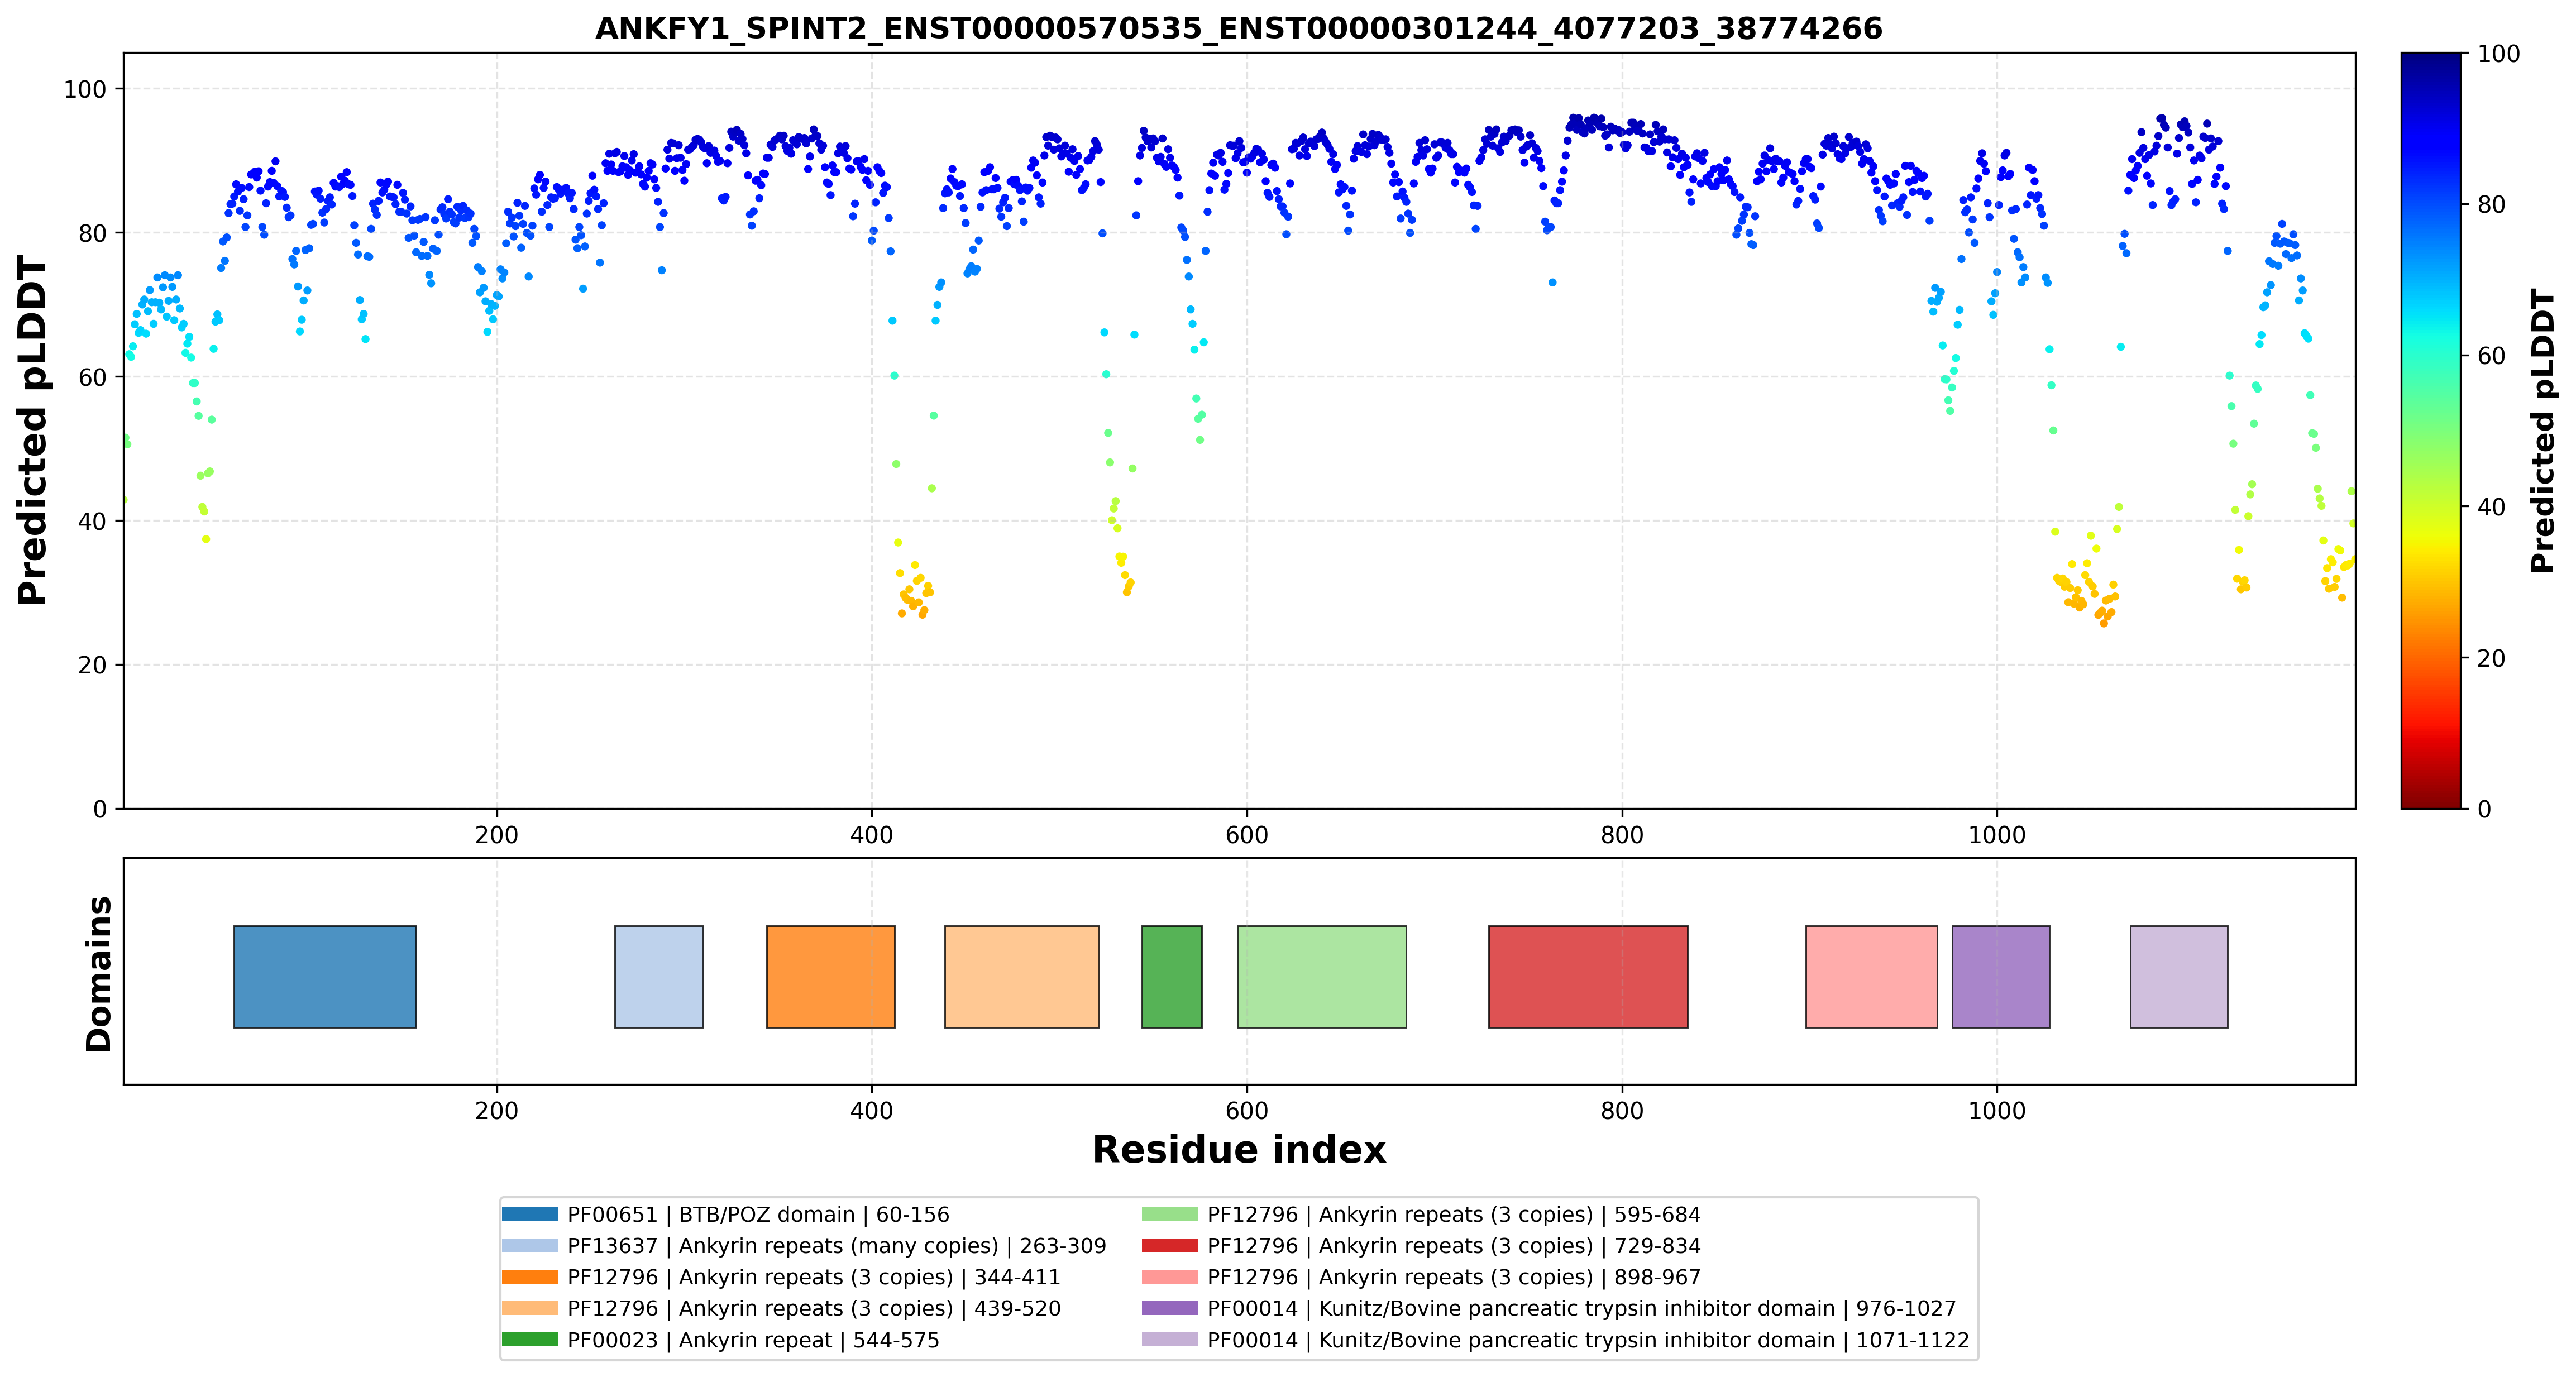Screen dimensions: 2576x1377
Task: Click the plot title text
Action: point(1239,28)
